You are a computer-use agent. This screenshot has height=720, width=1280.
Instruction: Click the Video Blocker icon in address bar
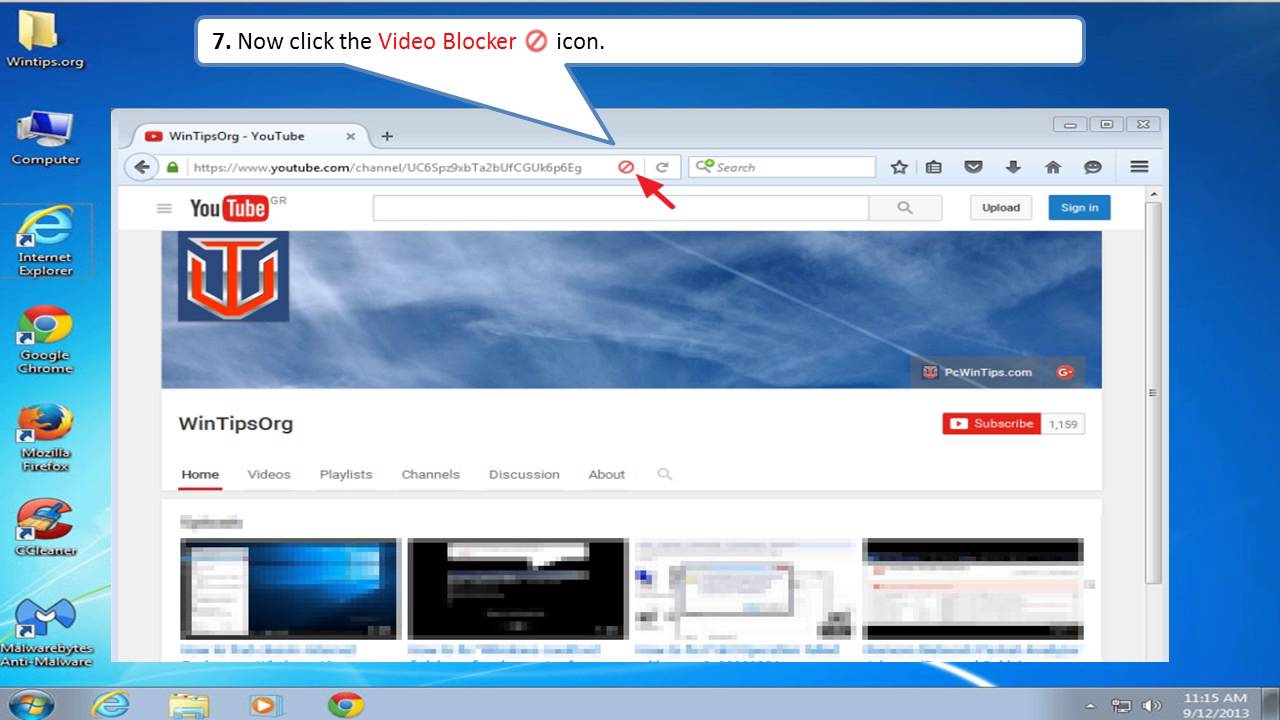tap(625, 167)
